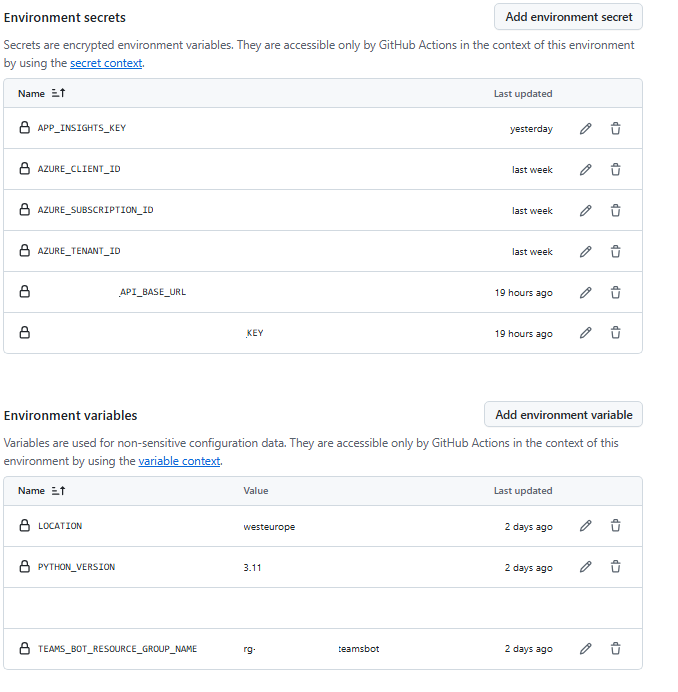The image size is (678, 692).
Task: Edit the PYTHON_VERSION variable
Action: point(585,567)
